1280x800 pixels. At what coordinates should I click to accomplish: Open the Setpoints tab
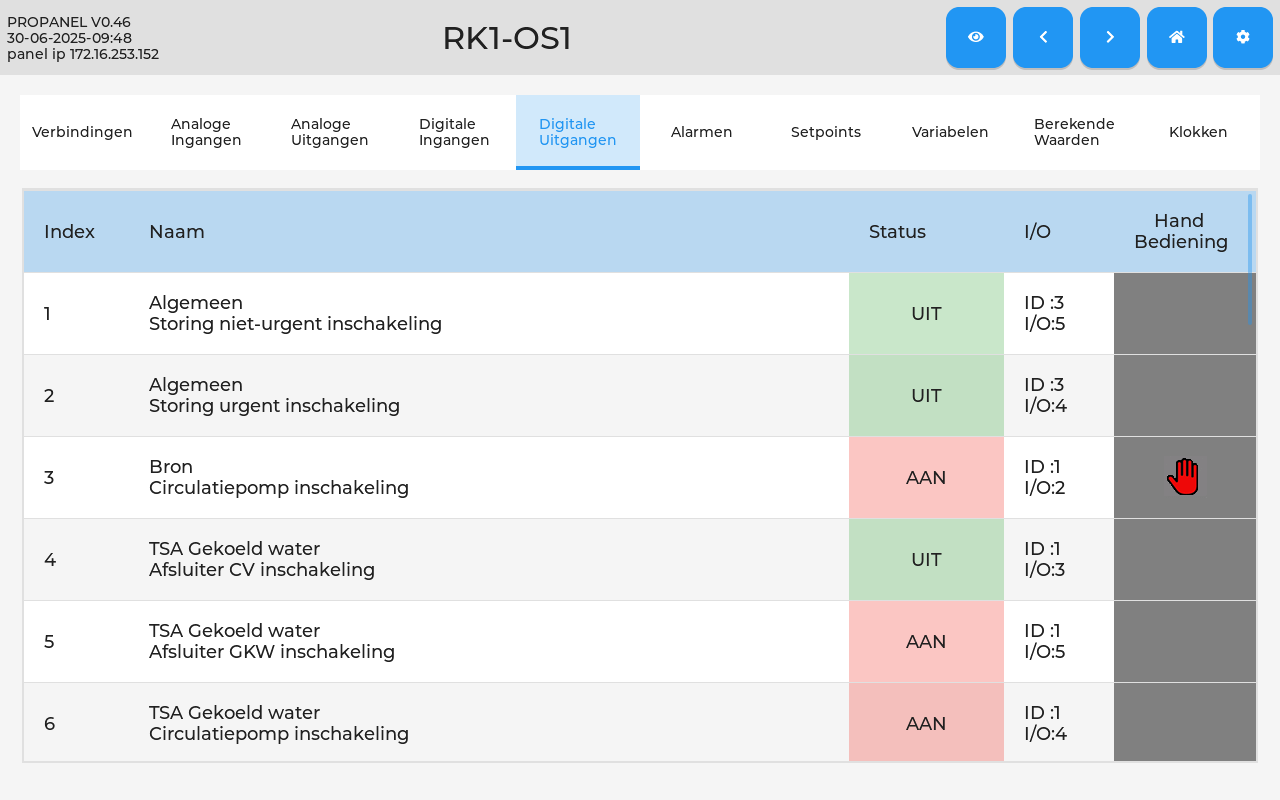826,132
